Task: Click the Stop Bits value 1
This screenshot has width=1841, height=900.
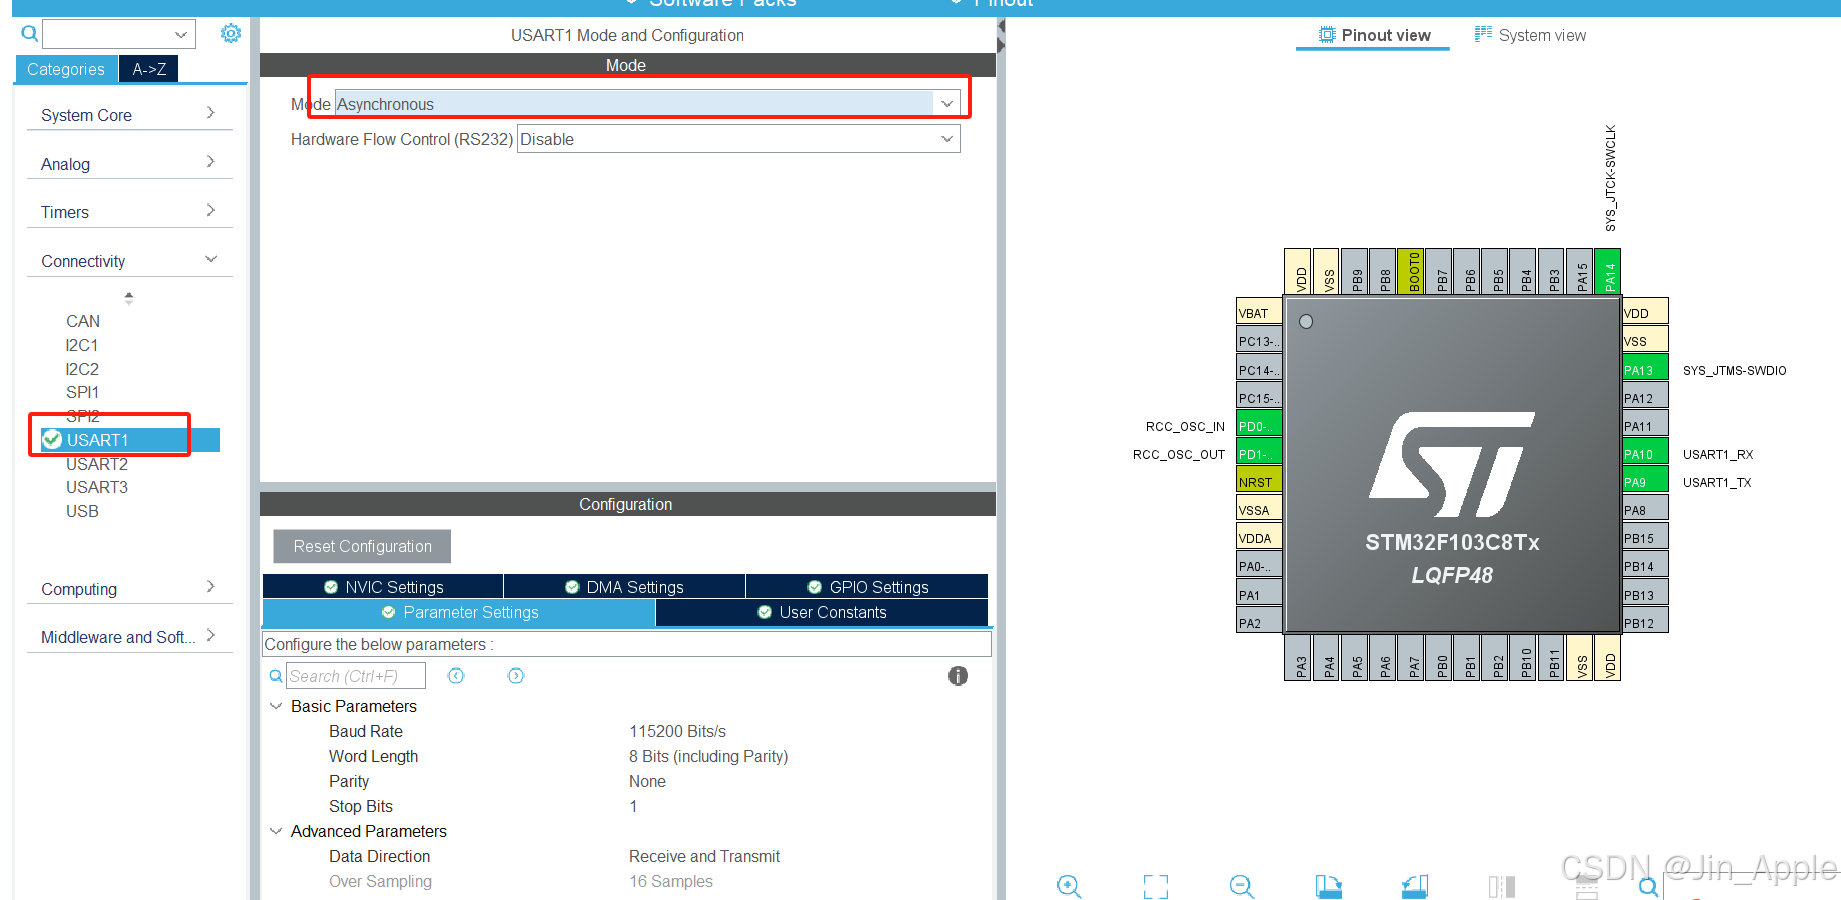Action: click(x=633, y=806)
